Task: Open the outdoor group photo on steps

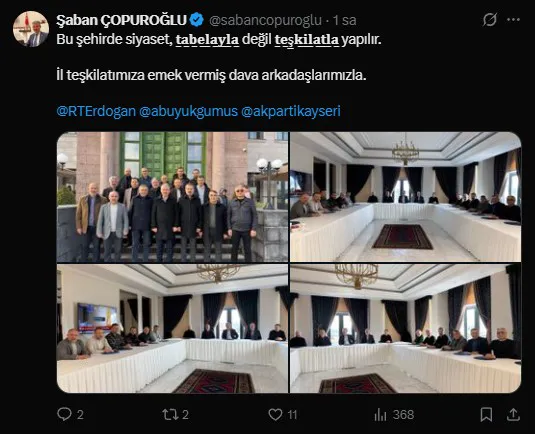Action: tap(172, 197)
